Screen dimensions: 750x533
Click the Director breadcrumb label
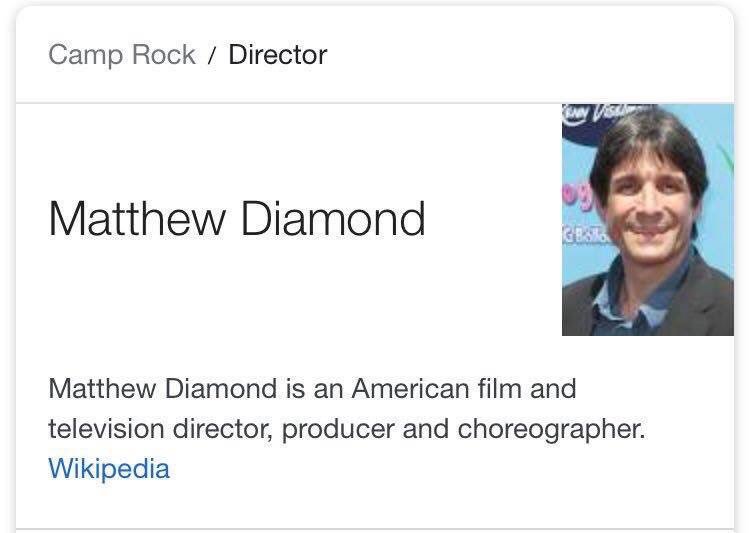click(277, 54)
